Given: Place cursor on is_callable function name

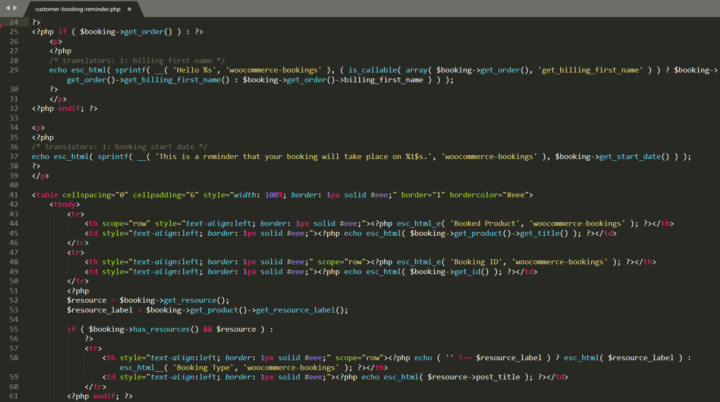Looking at the screenshot, I should tap(373, 70).
